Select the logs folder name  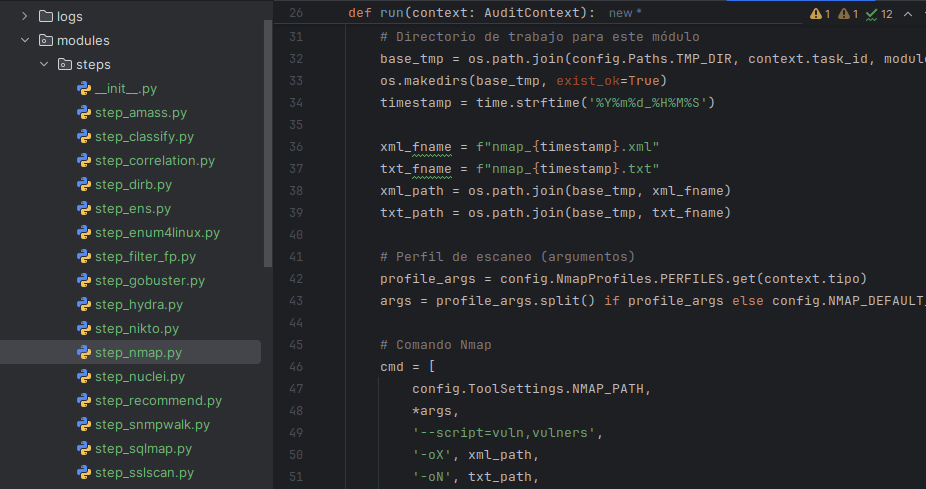(70, 17)
